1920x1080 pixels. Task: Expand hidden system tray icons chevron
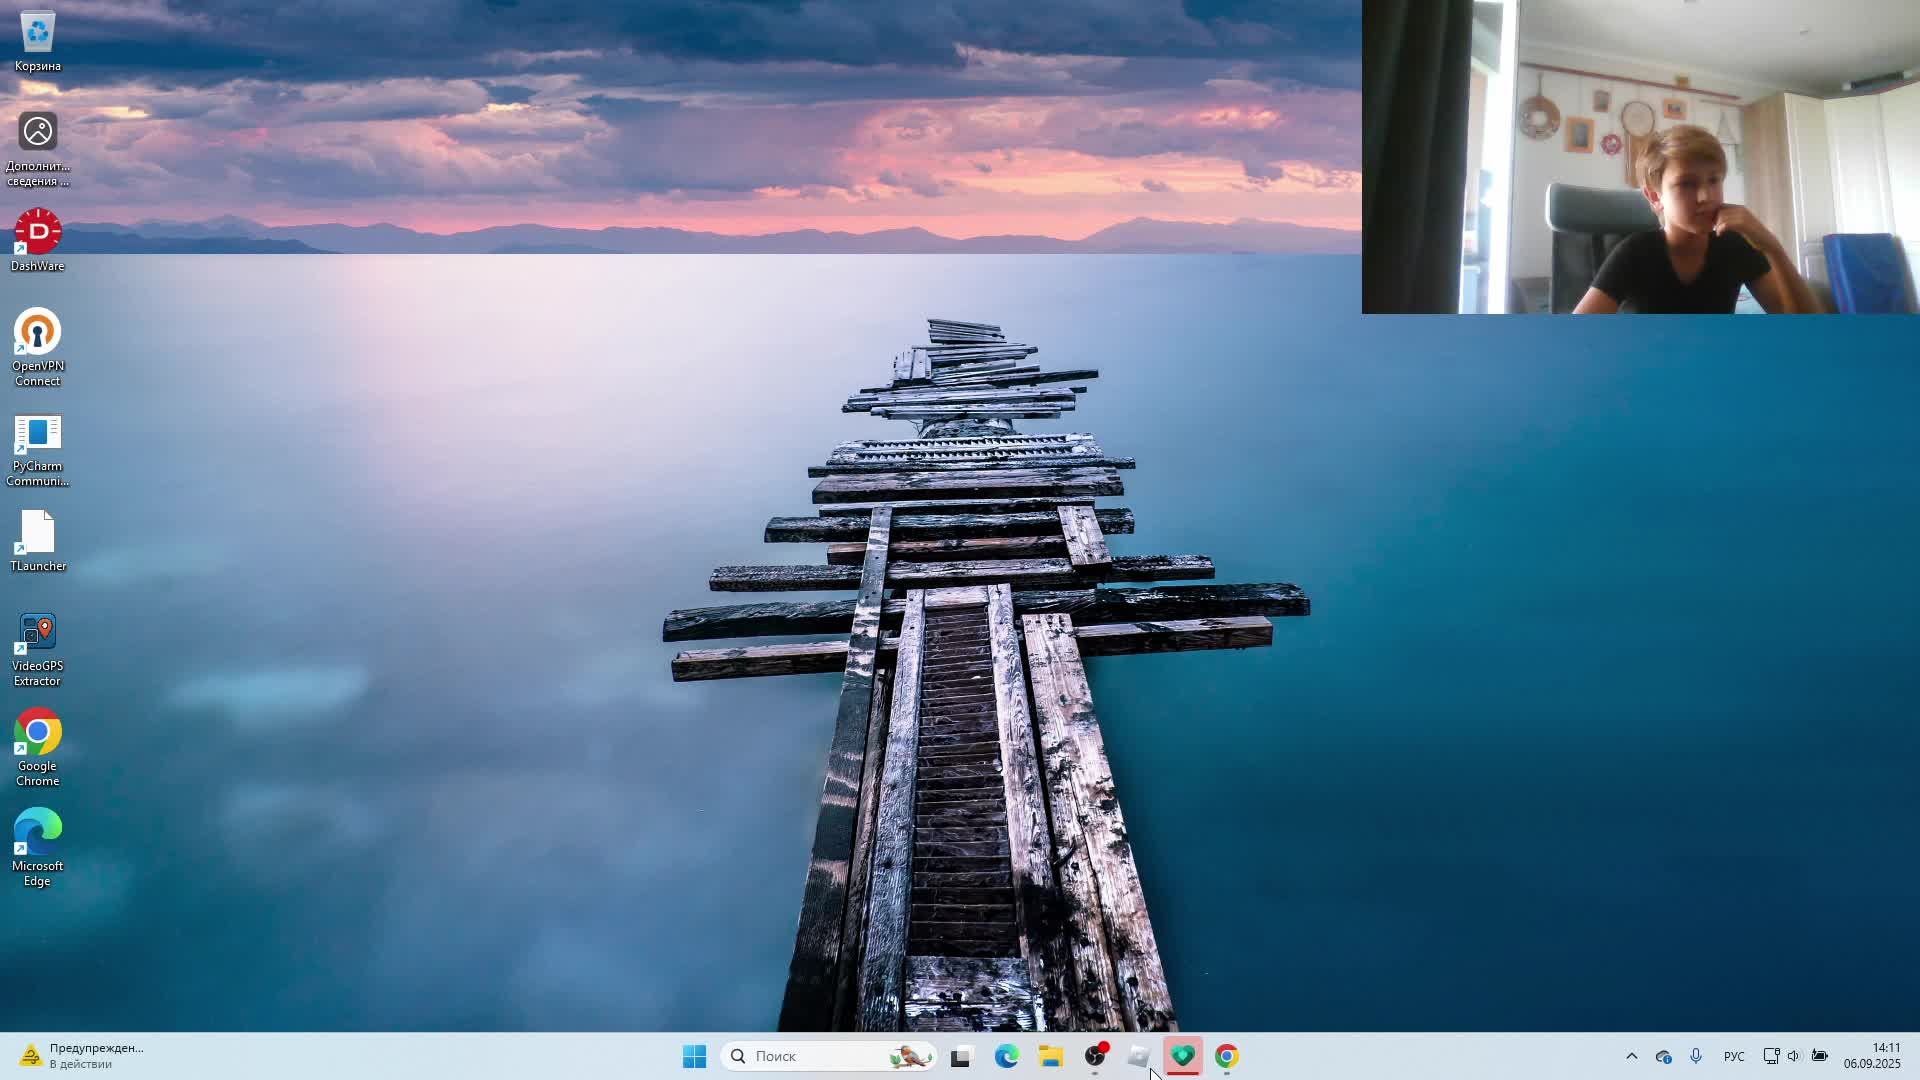click(x=1631, y=1056)
